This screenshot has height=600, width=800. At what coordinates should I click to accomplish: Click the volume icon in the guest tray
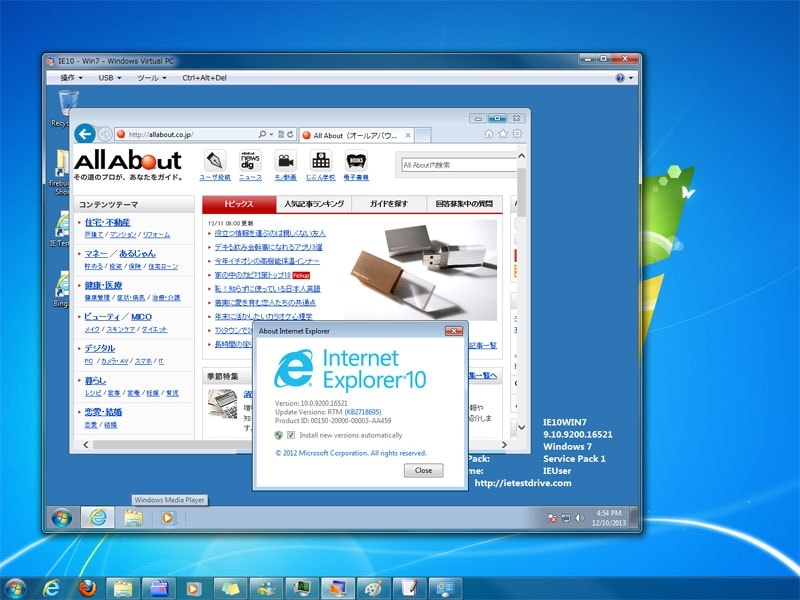580,518
